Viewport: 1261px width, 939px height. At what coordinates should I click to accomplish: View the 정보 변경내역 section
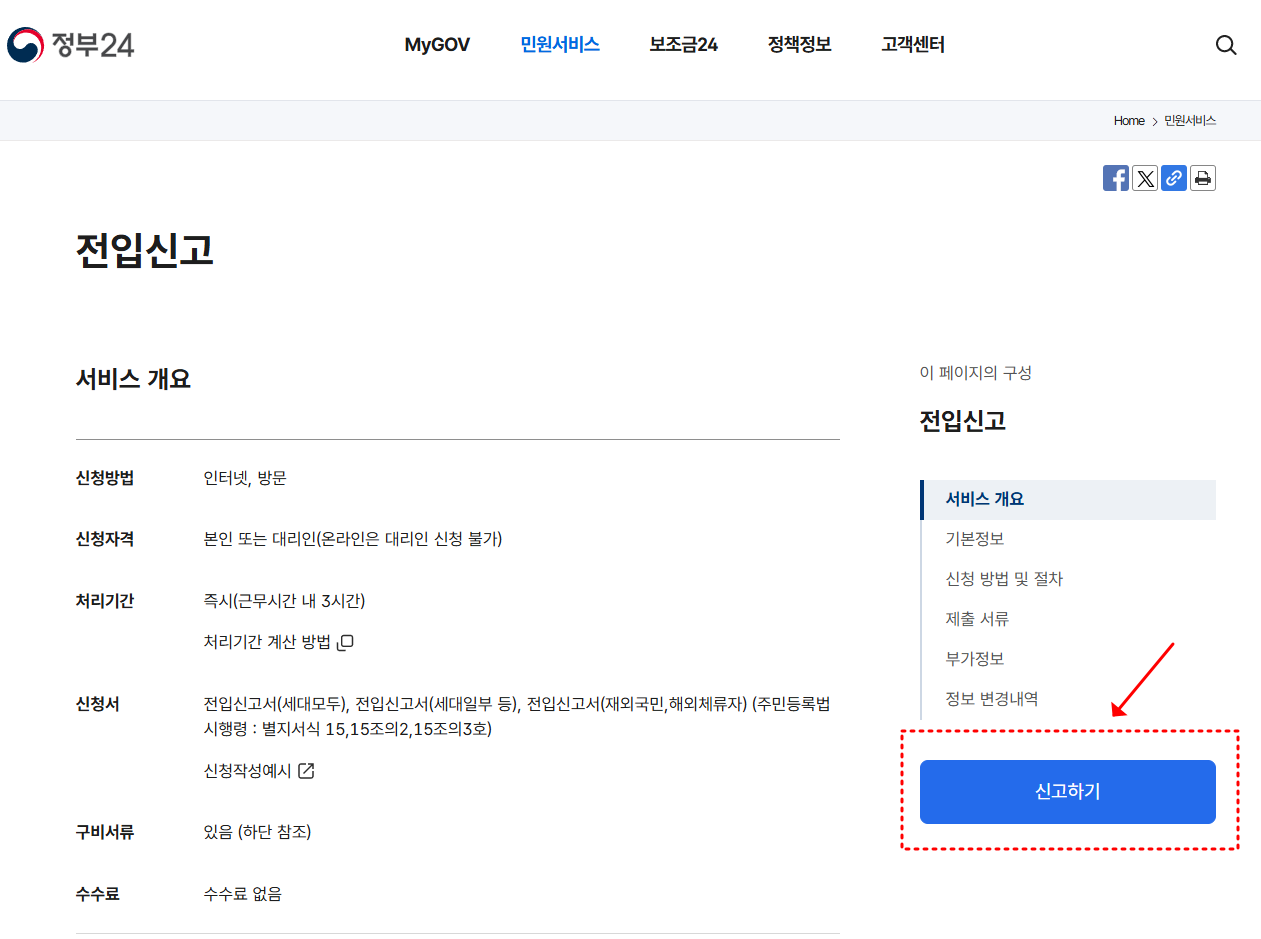[x=991, y=698]
